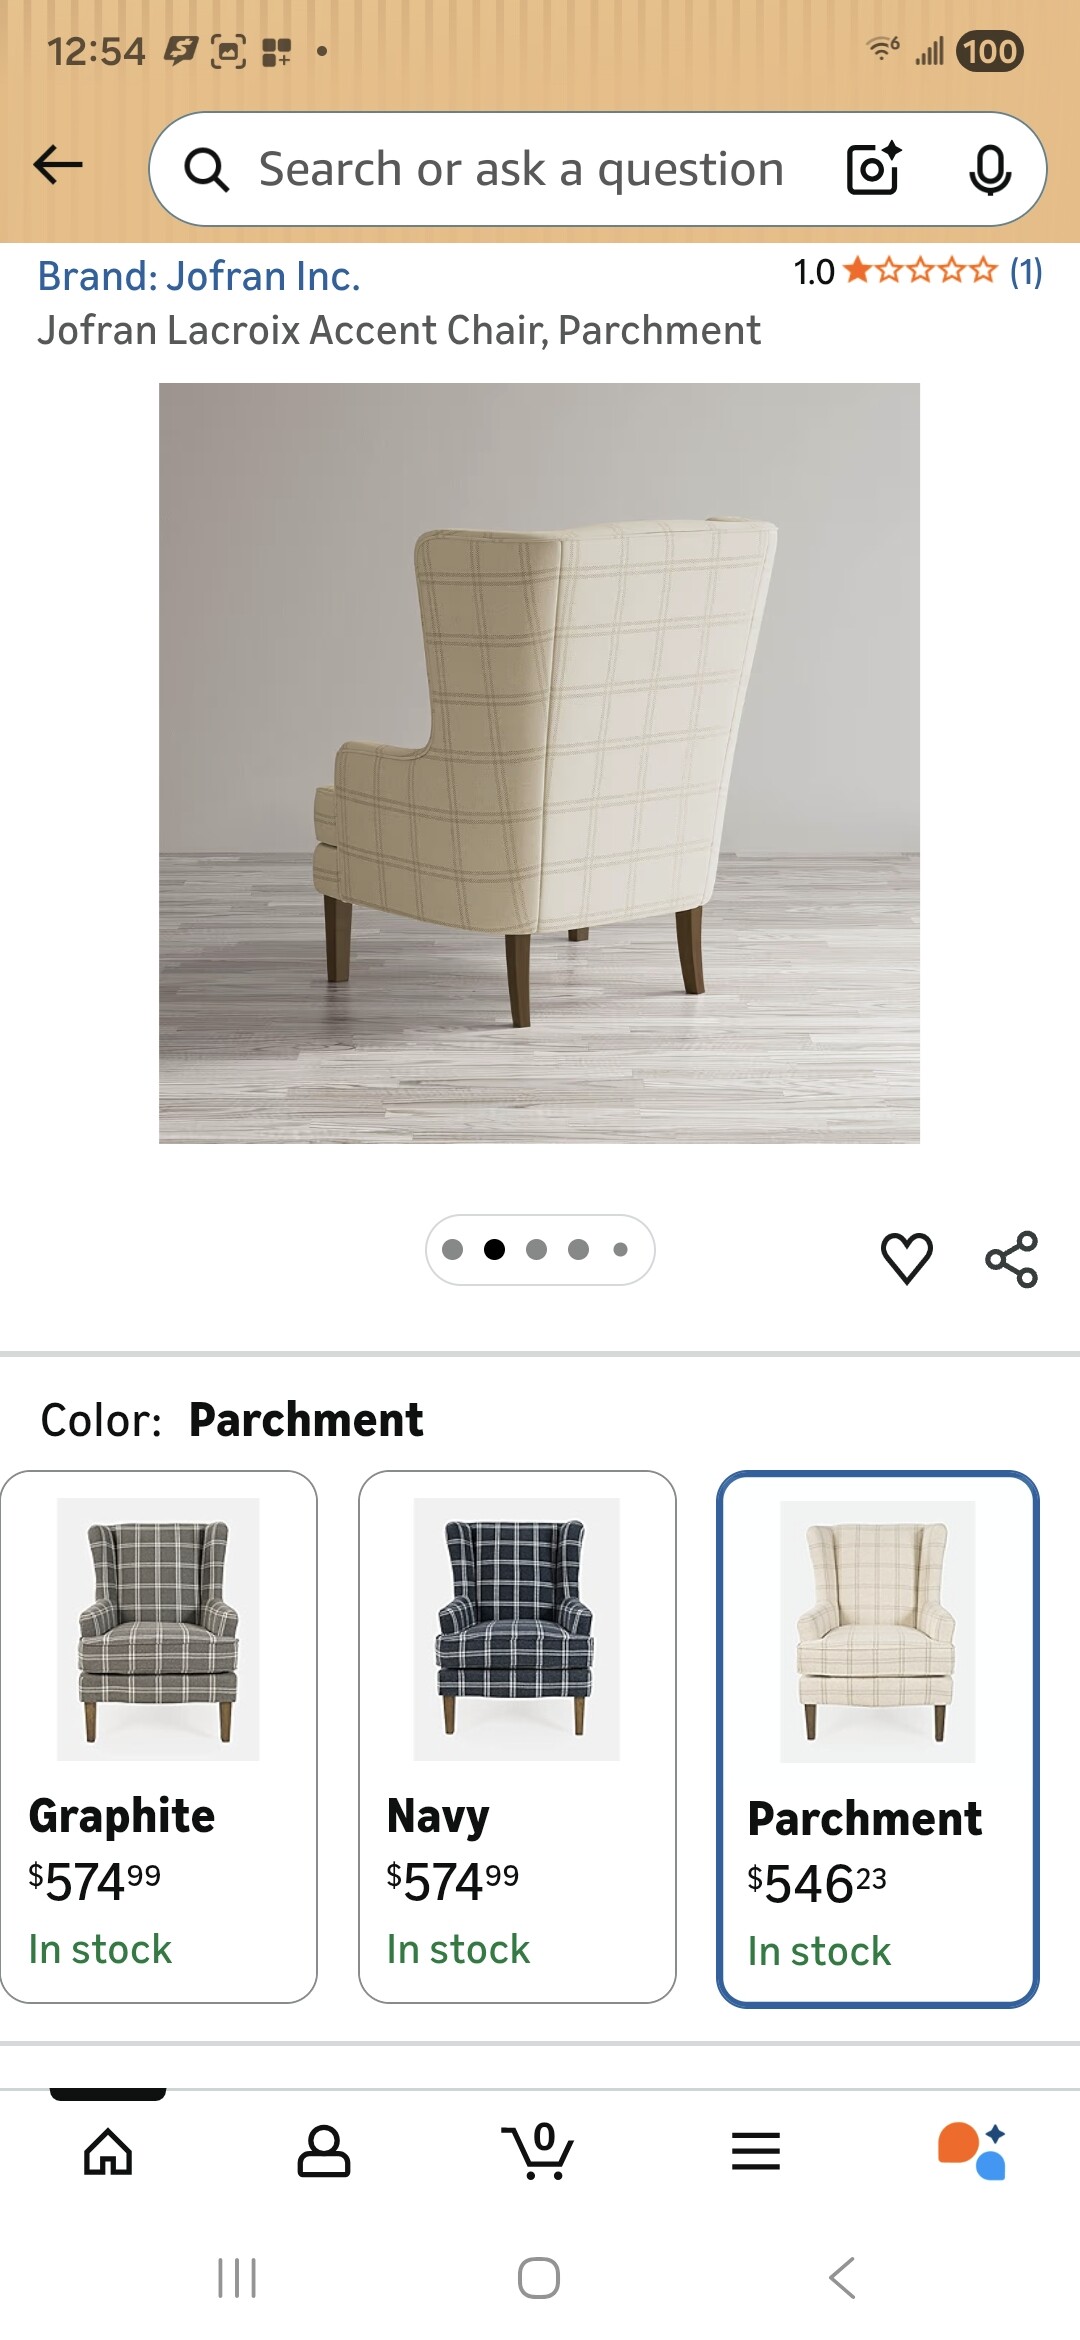The width and height of the screenshot is (1080, 2340).
Task: Open Android recent apps button
Action: (x=237, y=2278)
